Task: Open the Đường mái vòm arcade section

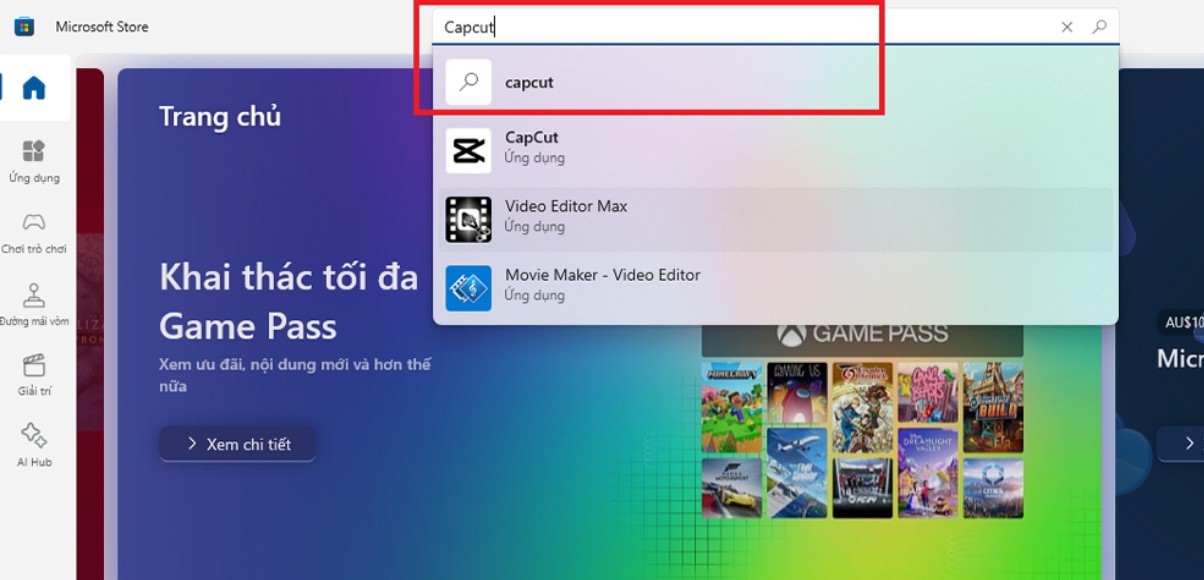Action: click(x=34, y=304)
